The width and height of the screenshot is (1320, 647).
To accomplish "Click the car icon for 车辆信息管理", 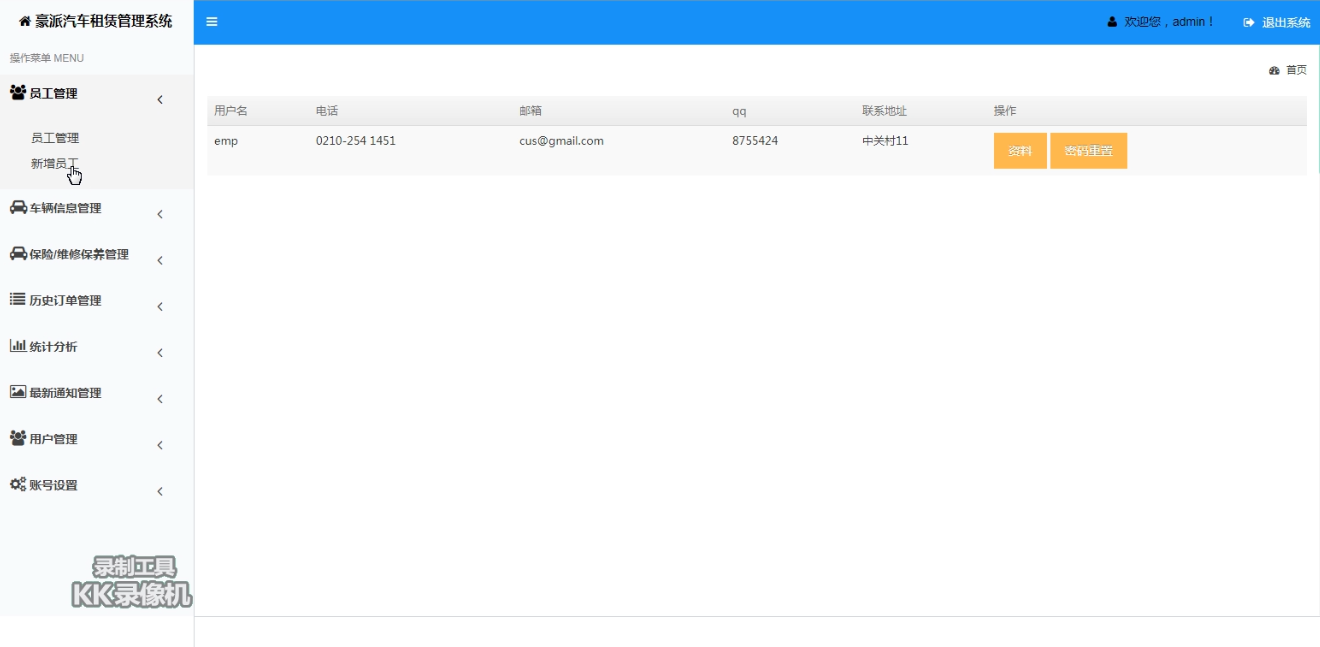I will click(x=18, y=207).
